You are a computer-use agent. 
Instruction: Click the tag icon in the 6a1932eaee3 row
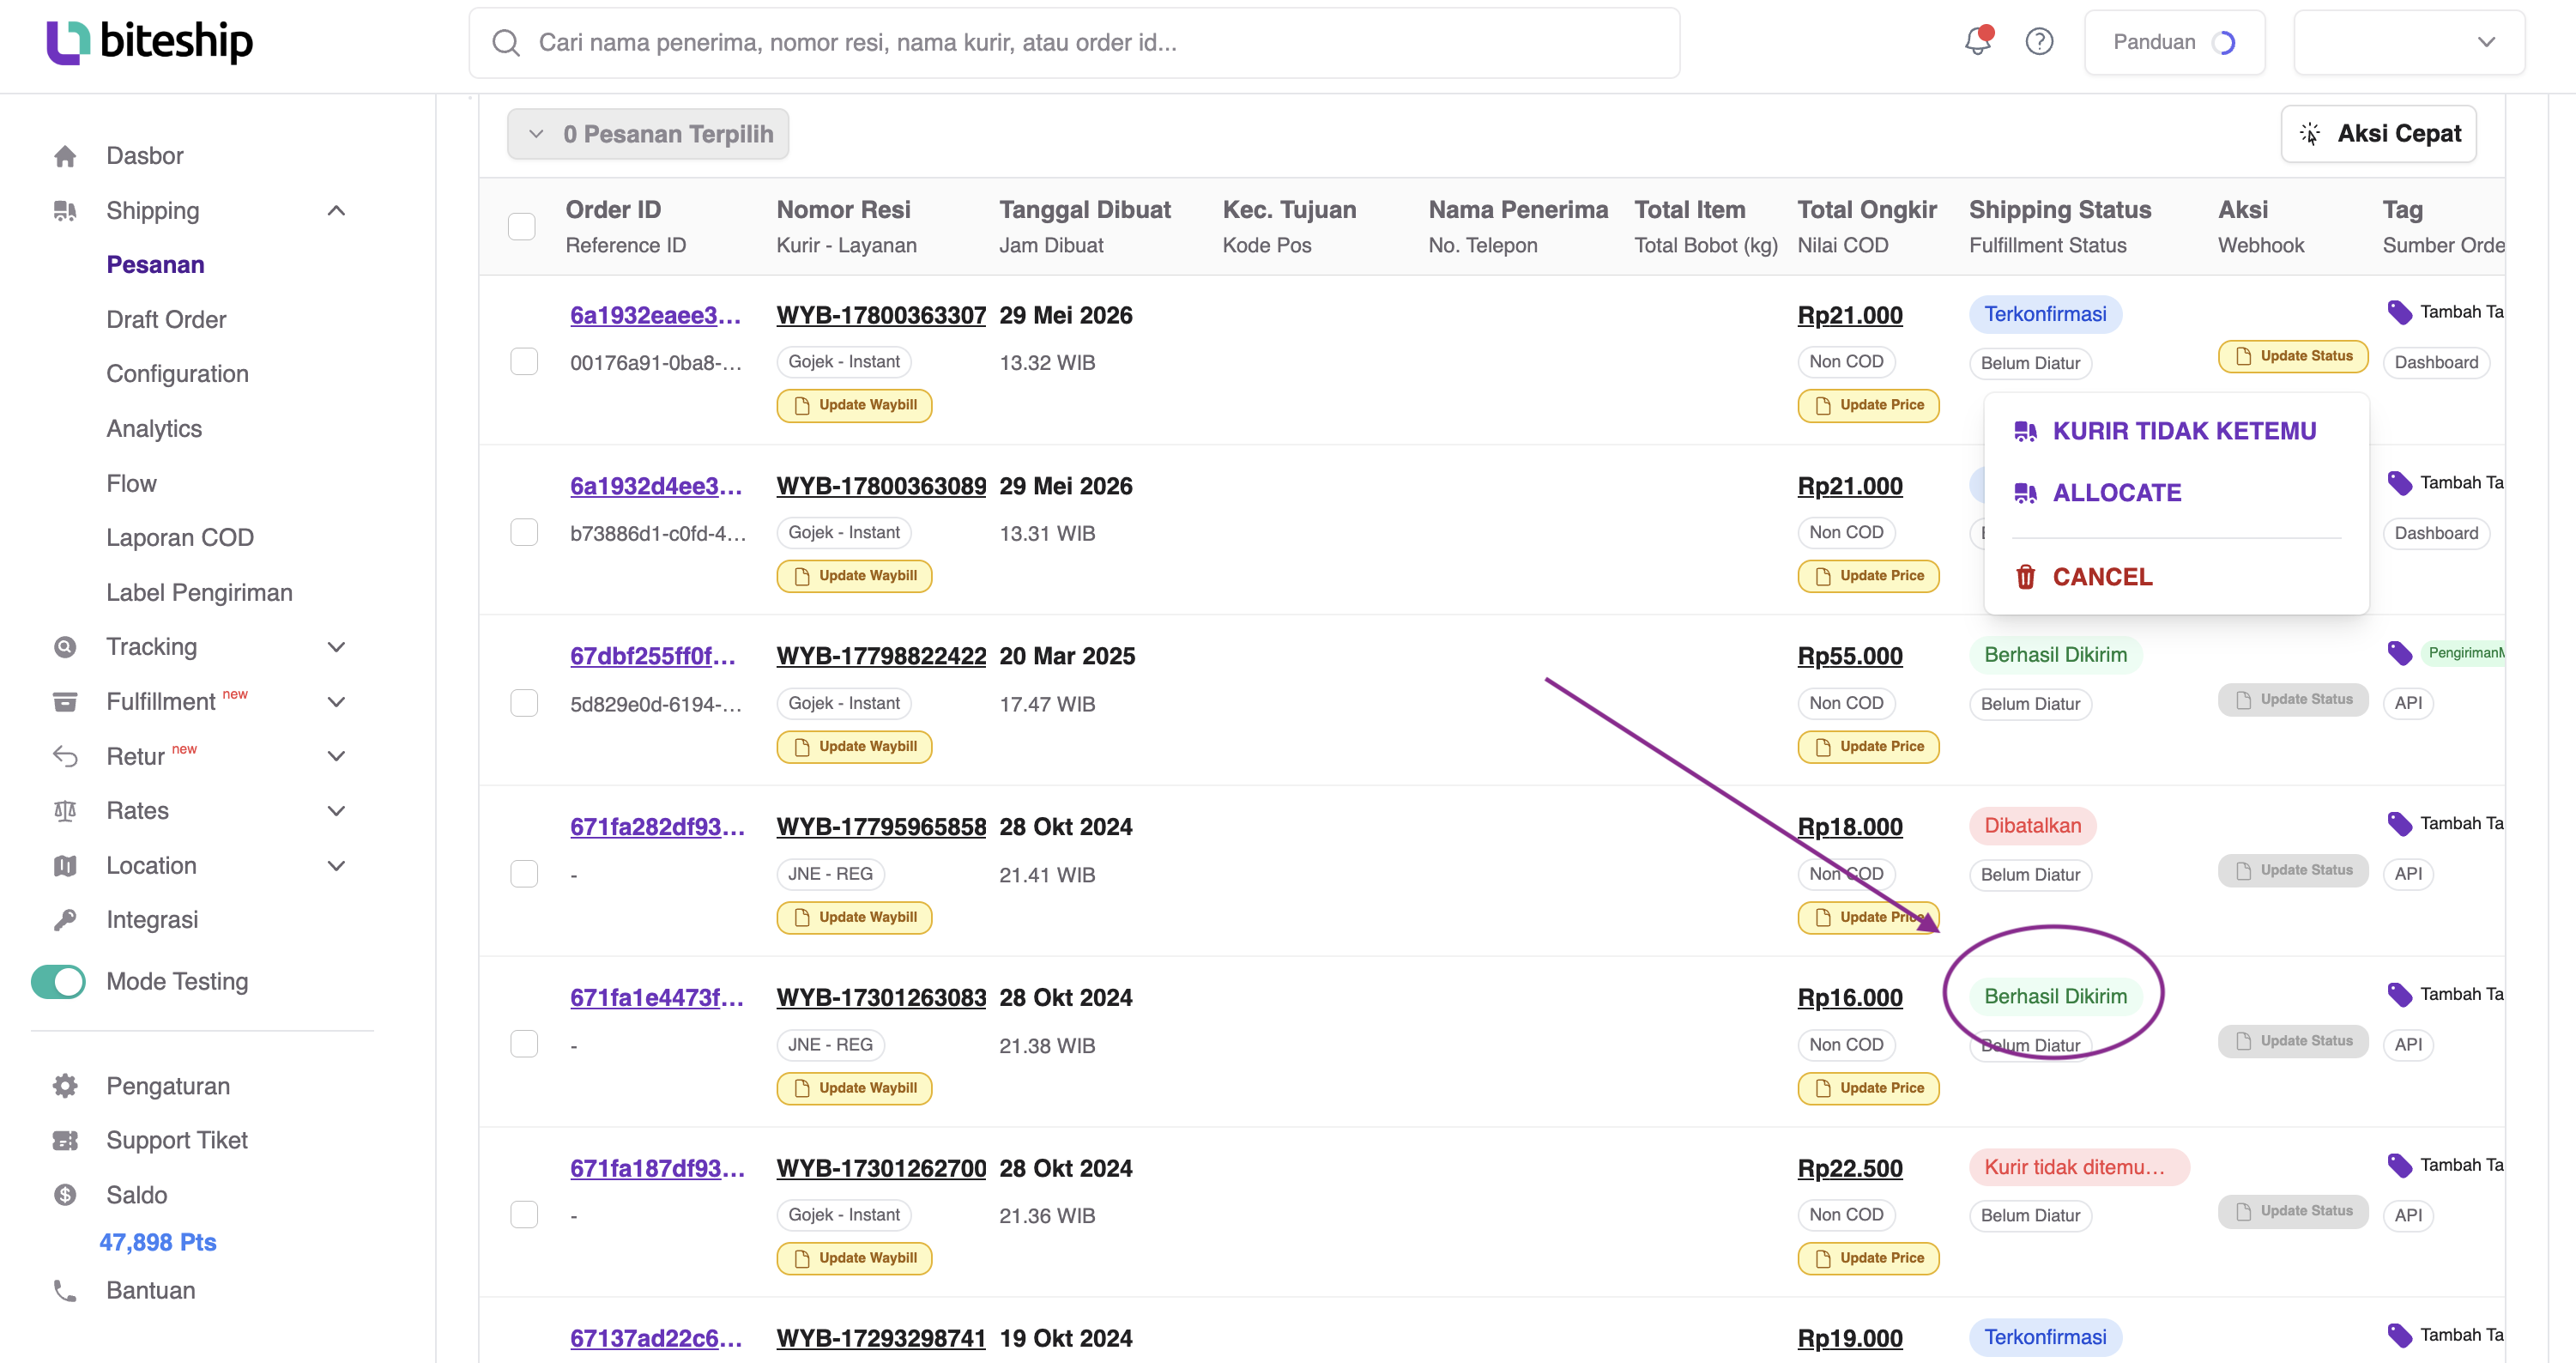2400,312
